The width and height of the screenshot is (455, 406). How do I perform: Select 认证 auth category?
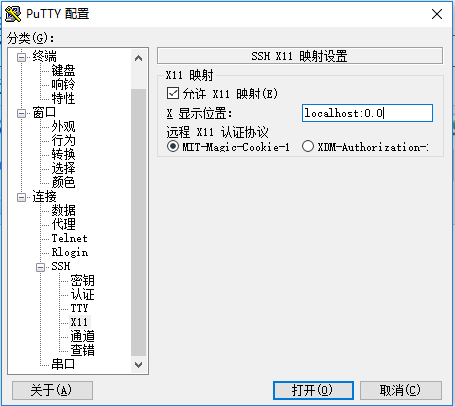(83, 294)
